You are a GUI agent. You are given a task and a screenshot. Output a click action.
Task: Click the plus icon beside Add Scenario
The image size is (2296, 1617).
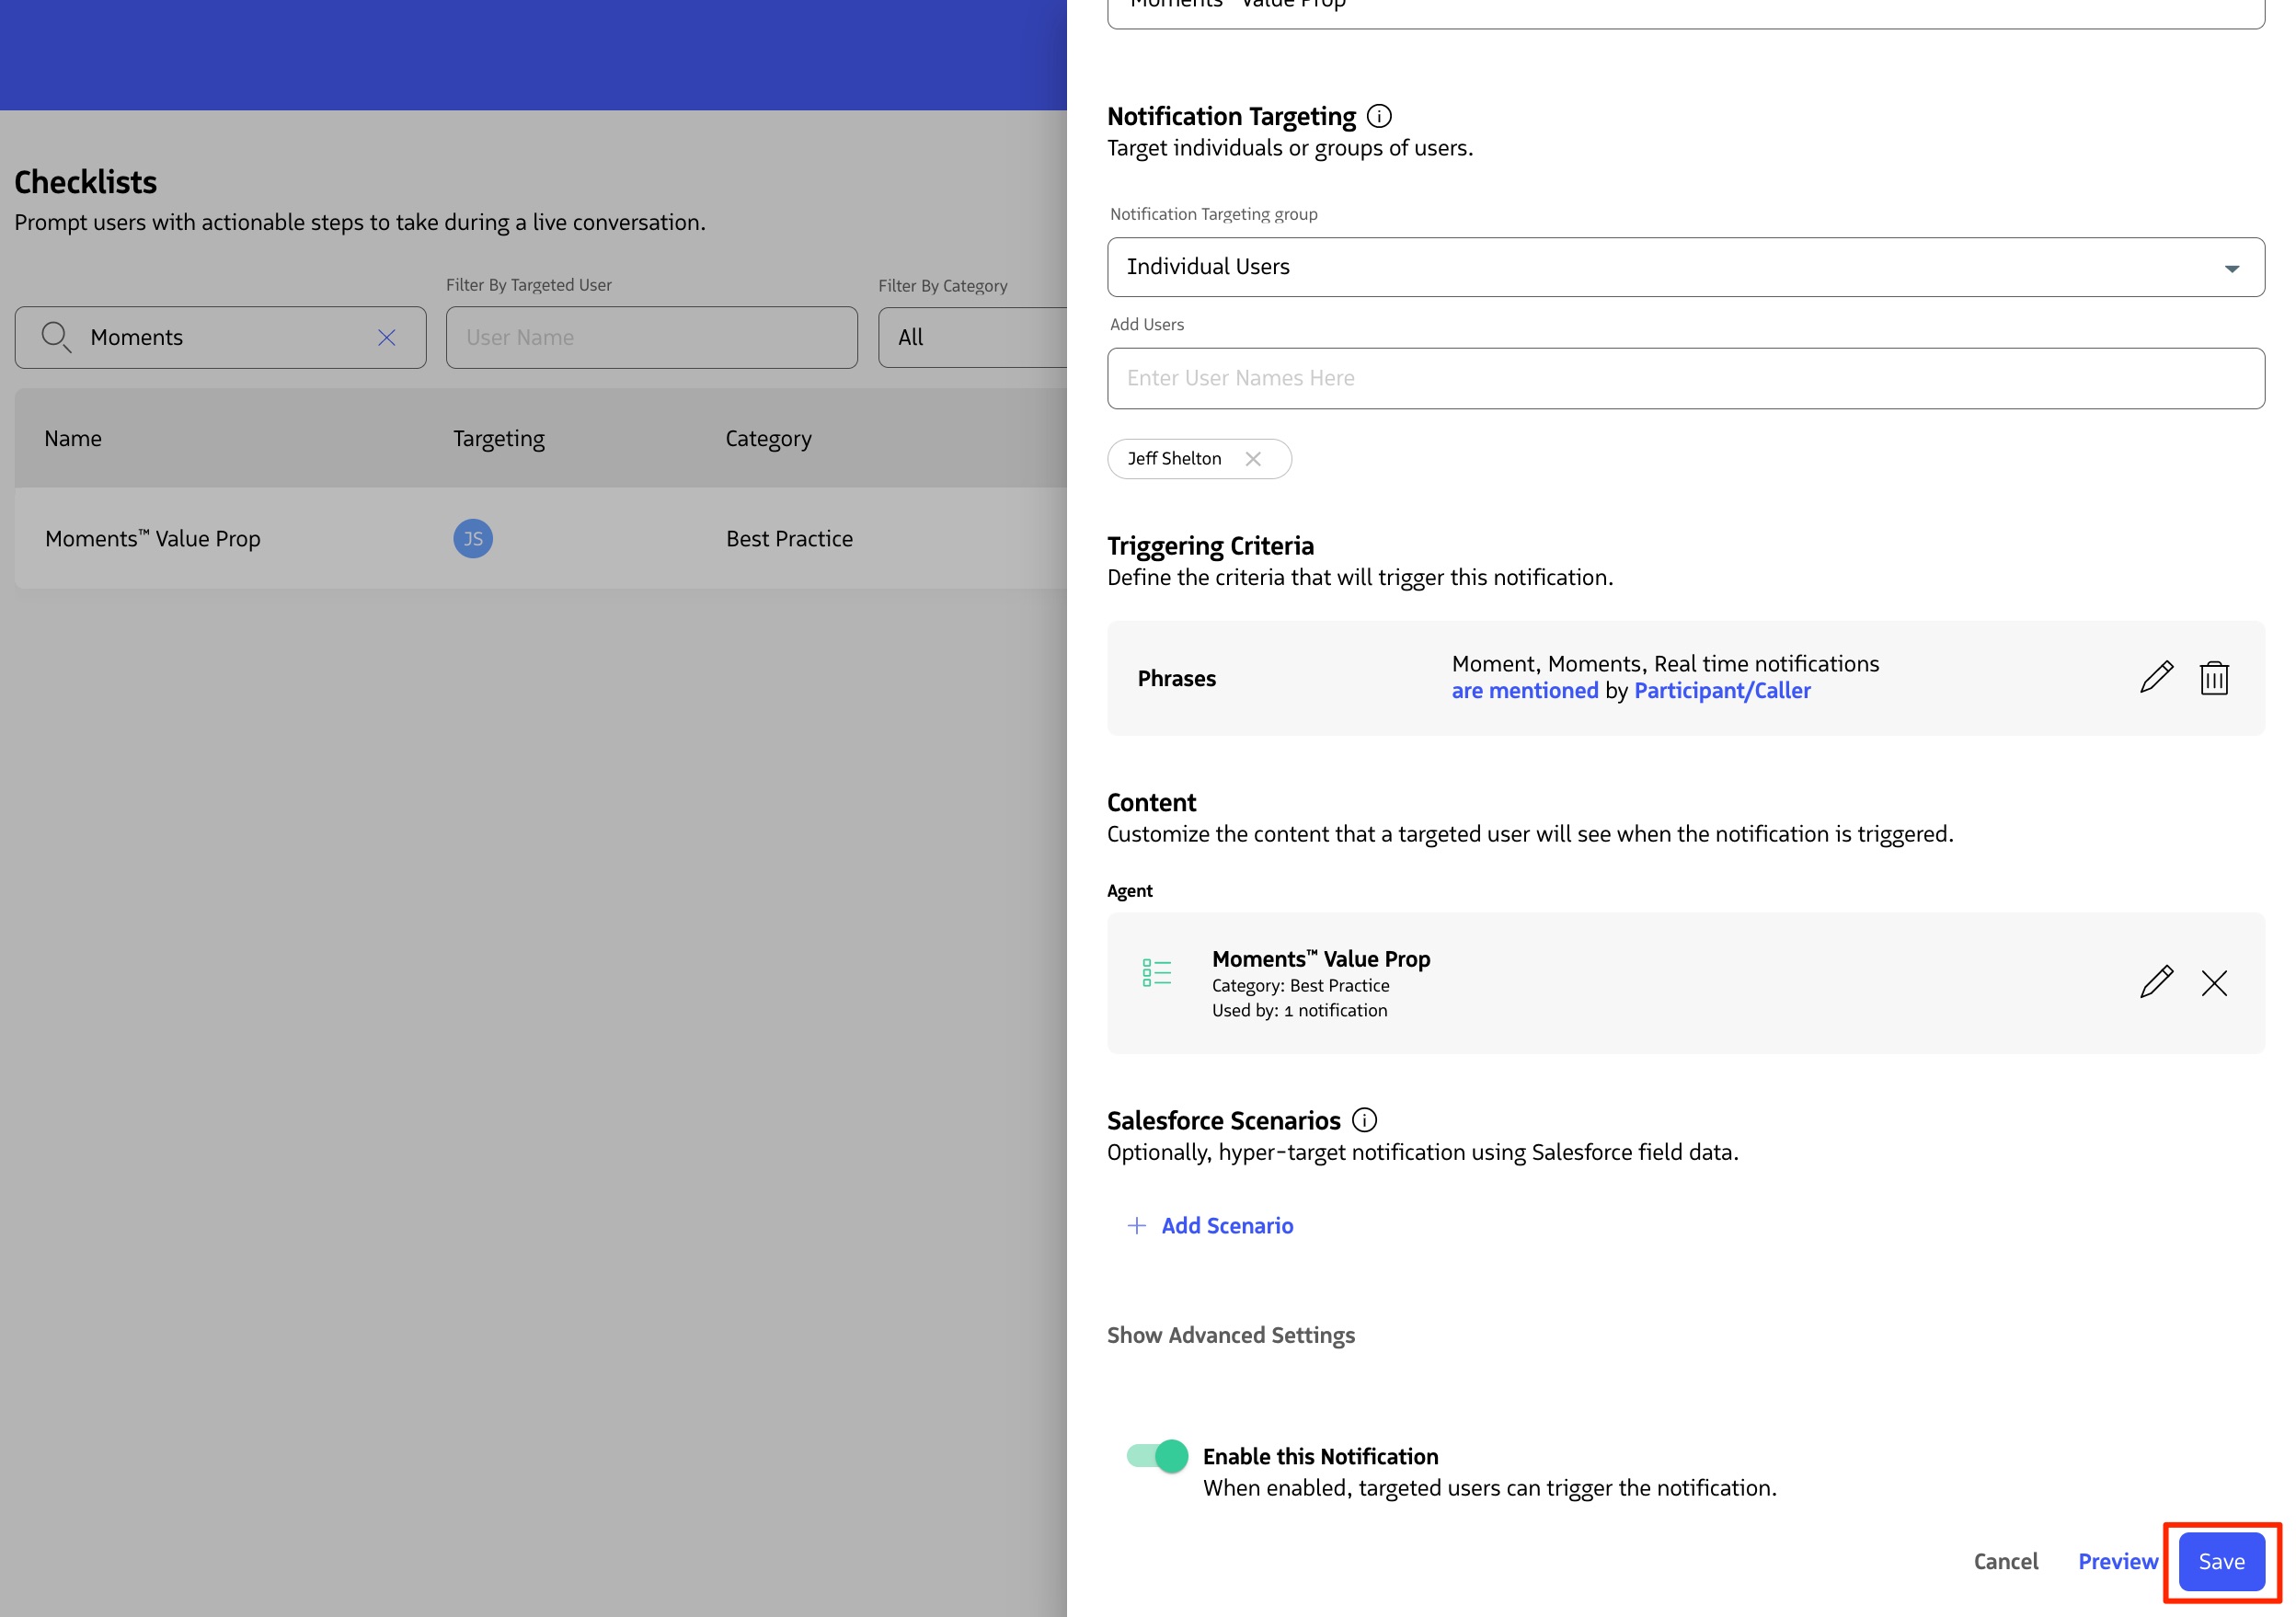(1136, 1226)
